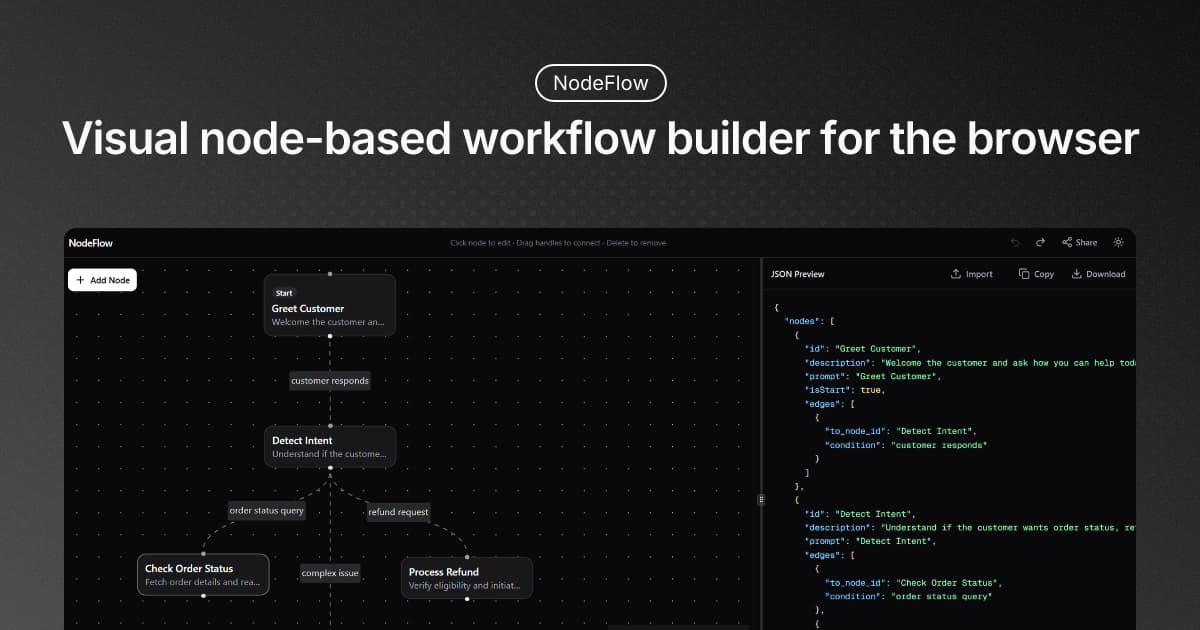Viewport: 1200px width, 630px height.
Task: Select the Check Order Status node
Action: click(x=203, y=574)
